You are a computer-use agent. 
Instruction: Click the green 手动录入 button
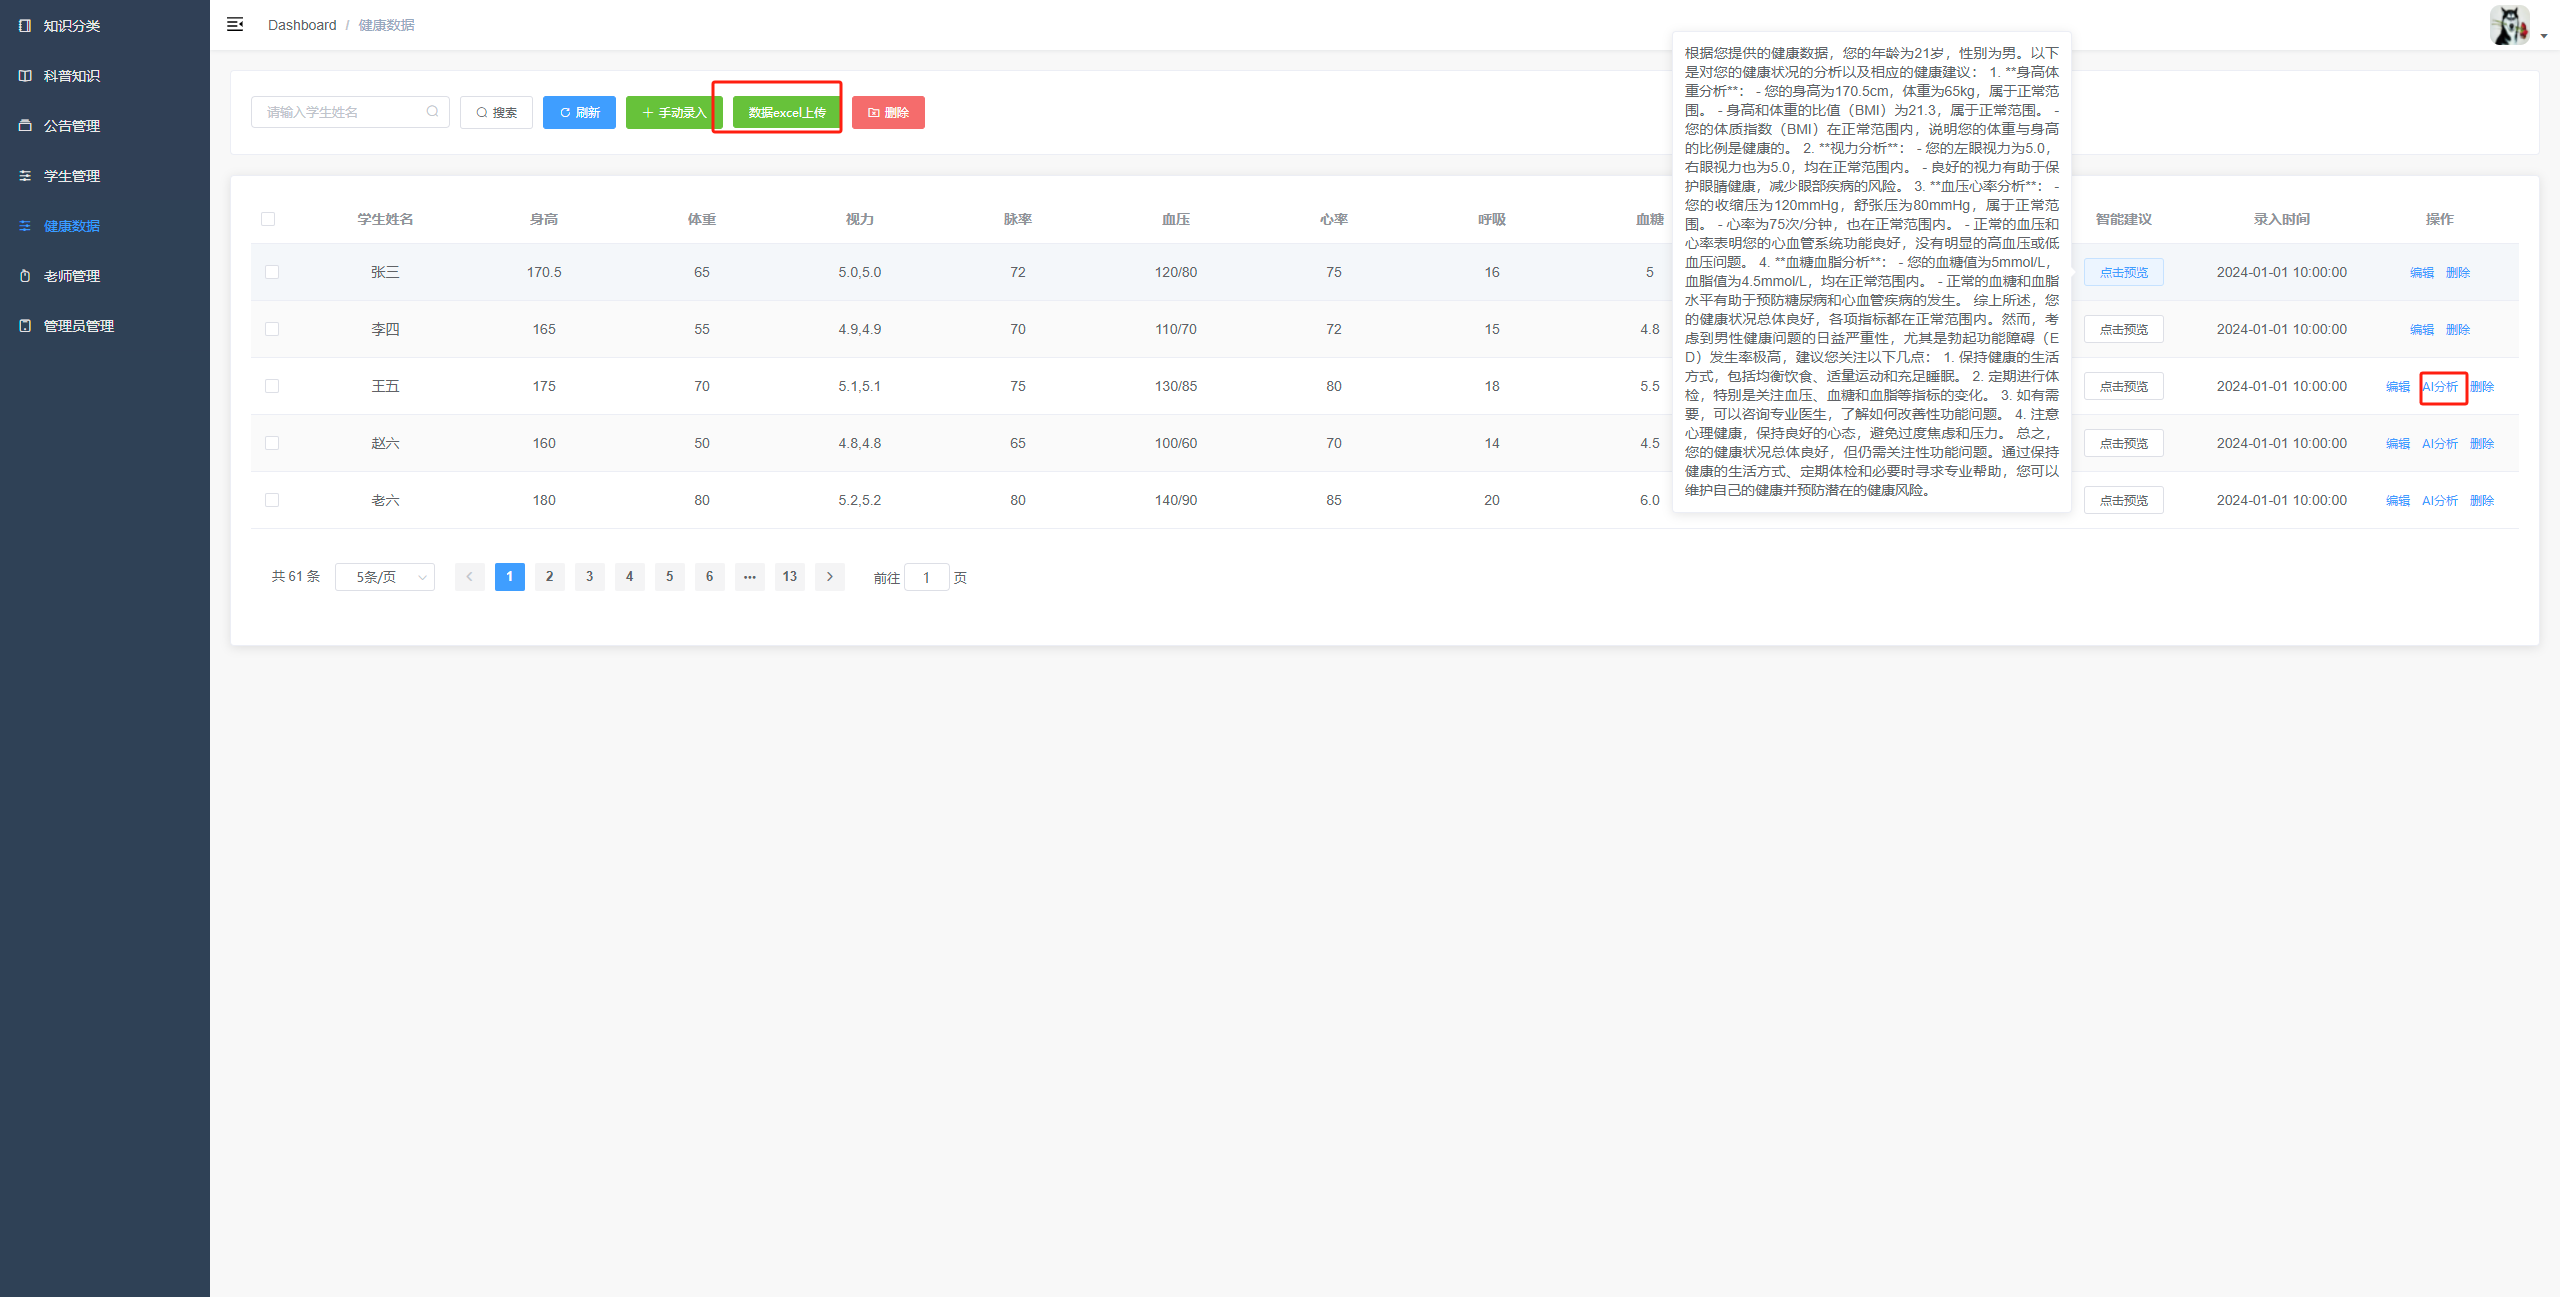(674, 112)
